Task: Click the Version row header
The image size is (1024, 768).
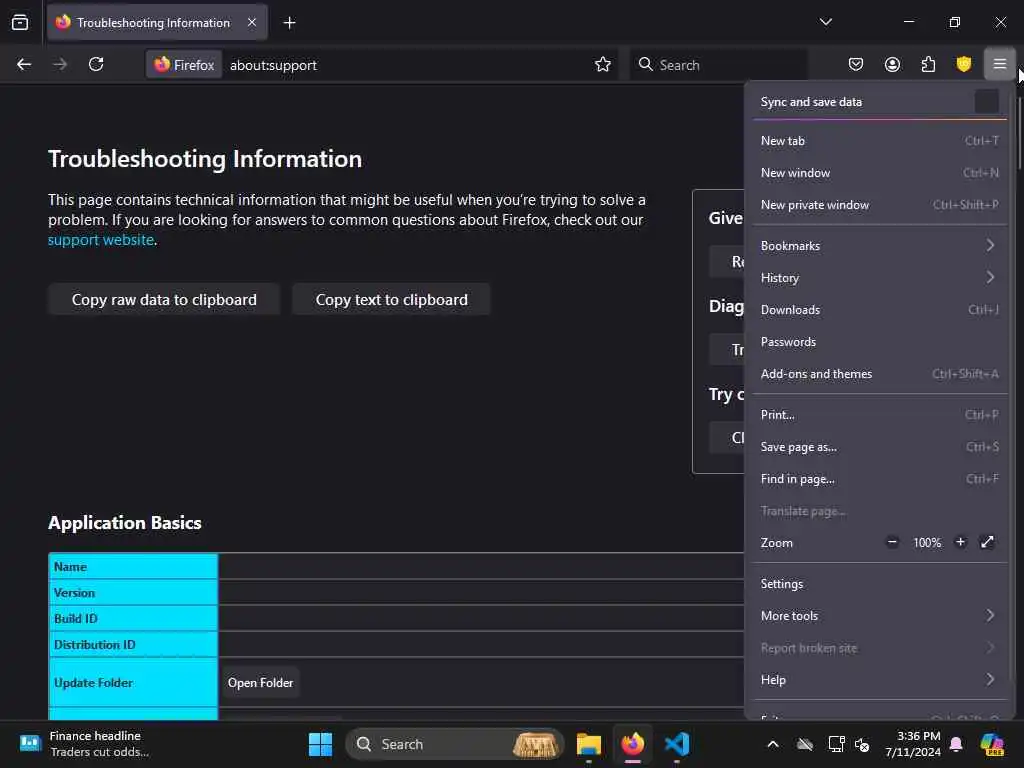Action: tap(133, 592)
